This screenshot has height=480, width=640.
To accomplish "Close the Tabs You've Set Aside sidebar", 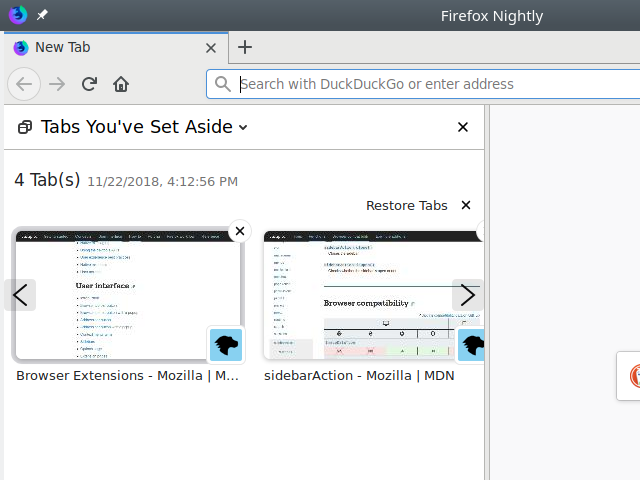I will pyautogui.click(x=463, y=127).
